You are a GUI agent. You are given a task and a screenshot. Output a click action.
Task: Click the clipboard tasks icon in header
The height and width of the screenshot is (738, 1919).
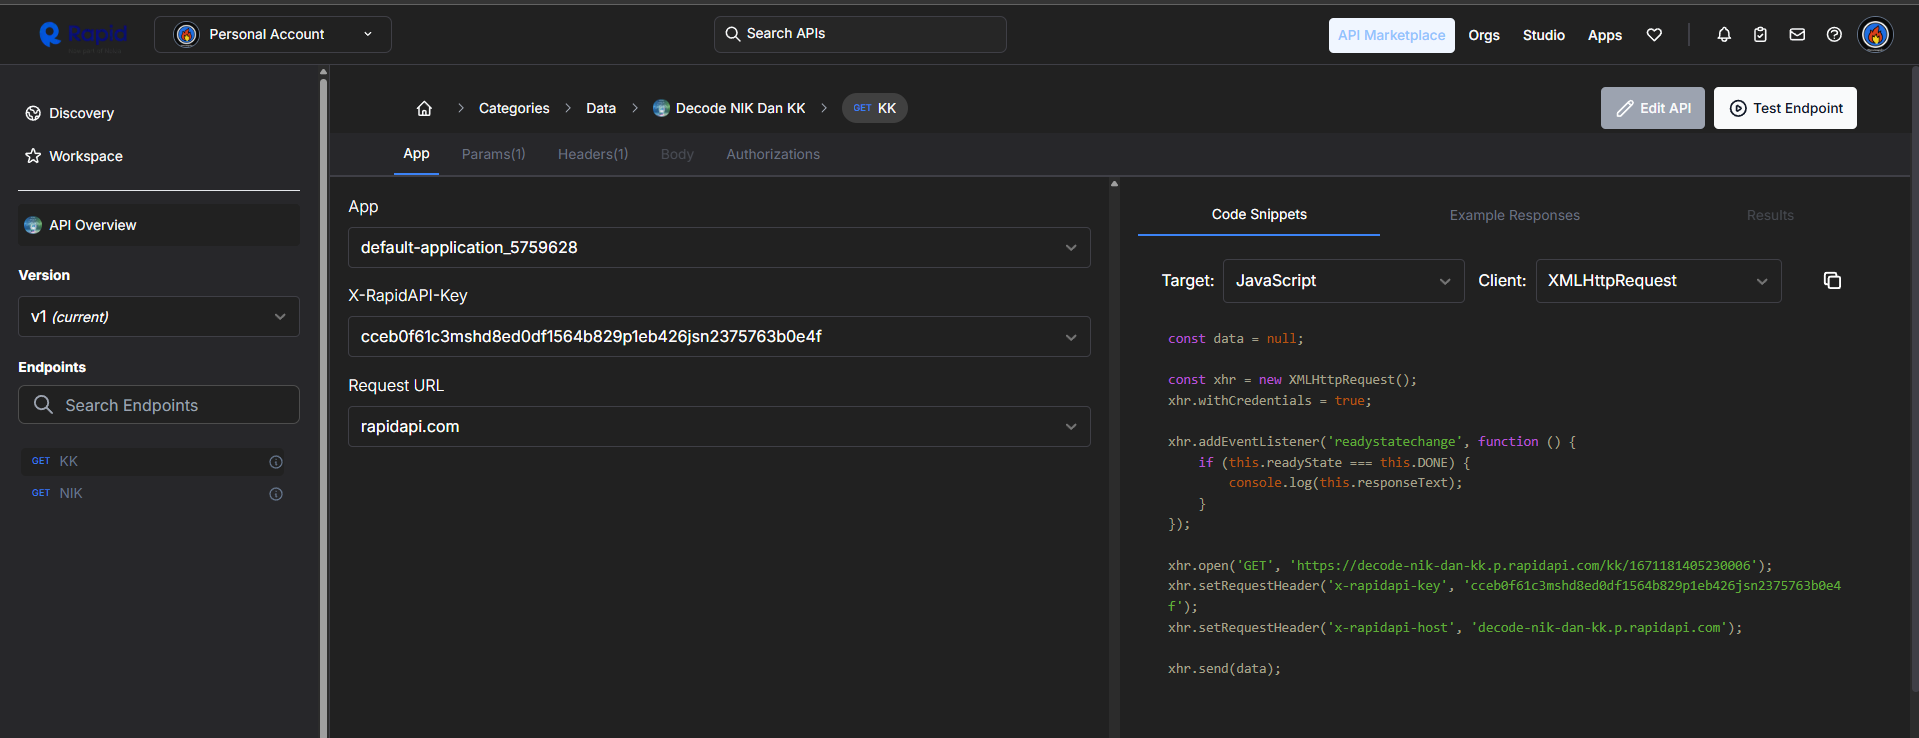click(1760, 35)
